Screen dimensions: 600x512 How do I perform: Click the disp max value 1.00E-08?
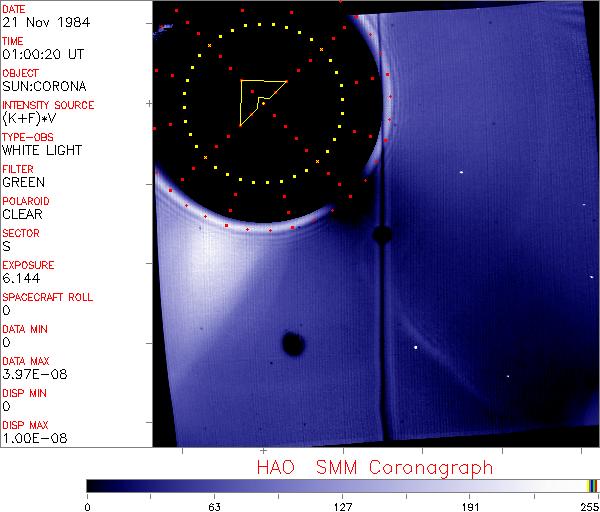click(30, 438)
